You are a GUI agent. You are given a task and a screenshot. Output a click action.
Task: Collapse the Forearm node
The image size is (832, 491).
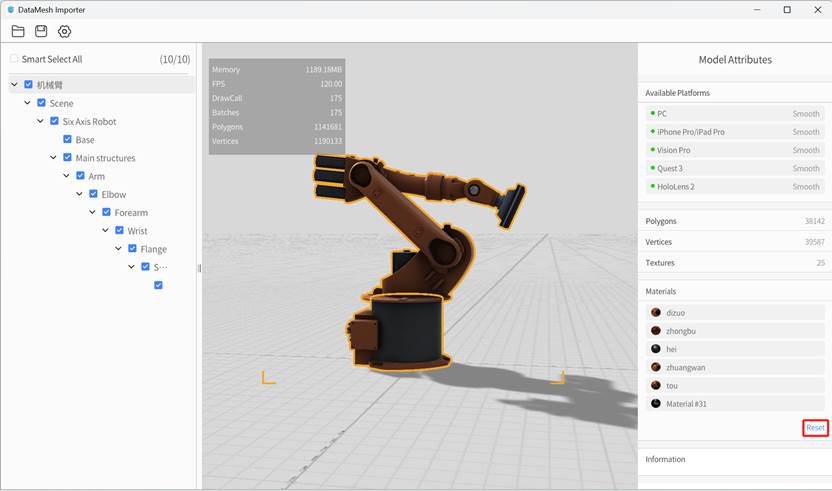92,212
